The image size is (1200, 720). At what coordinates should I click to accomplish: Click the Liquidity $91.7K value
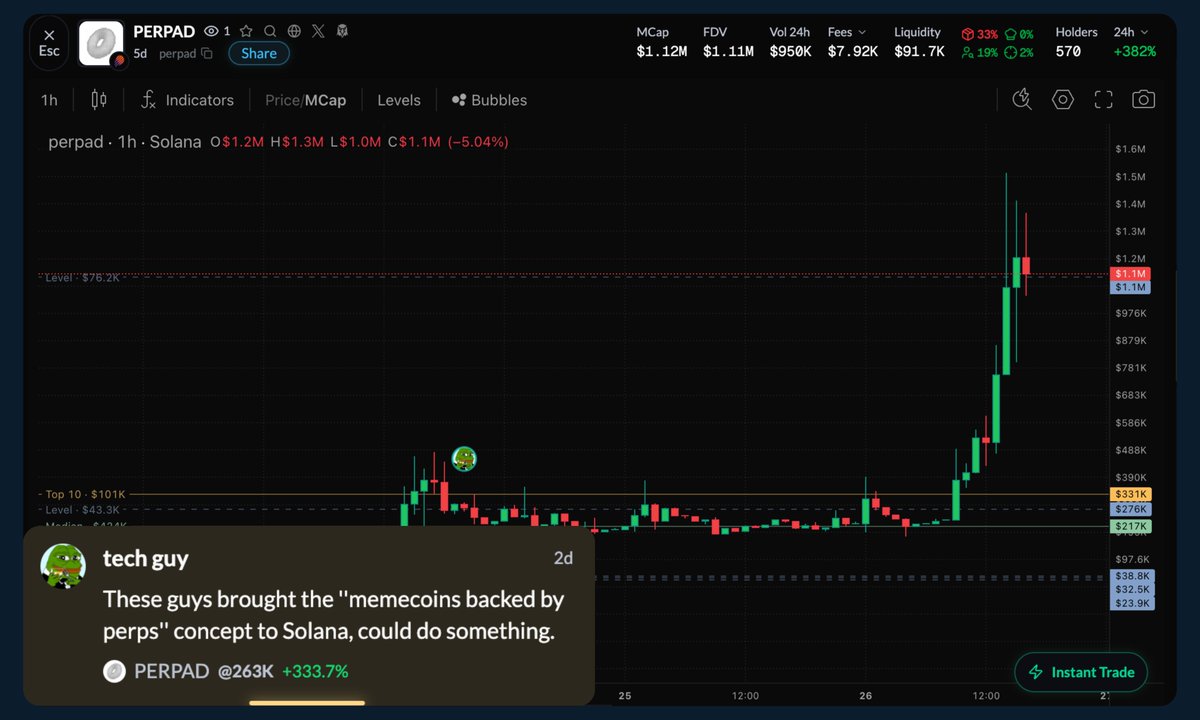[919, 51]
